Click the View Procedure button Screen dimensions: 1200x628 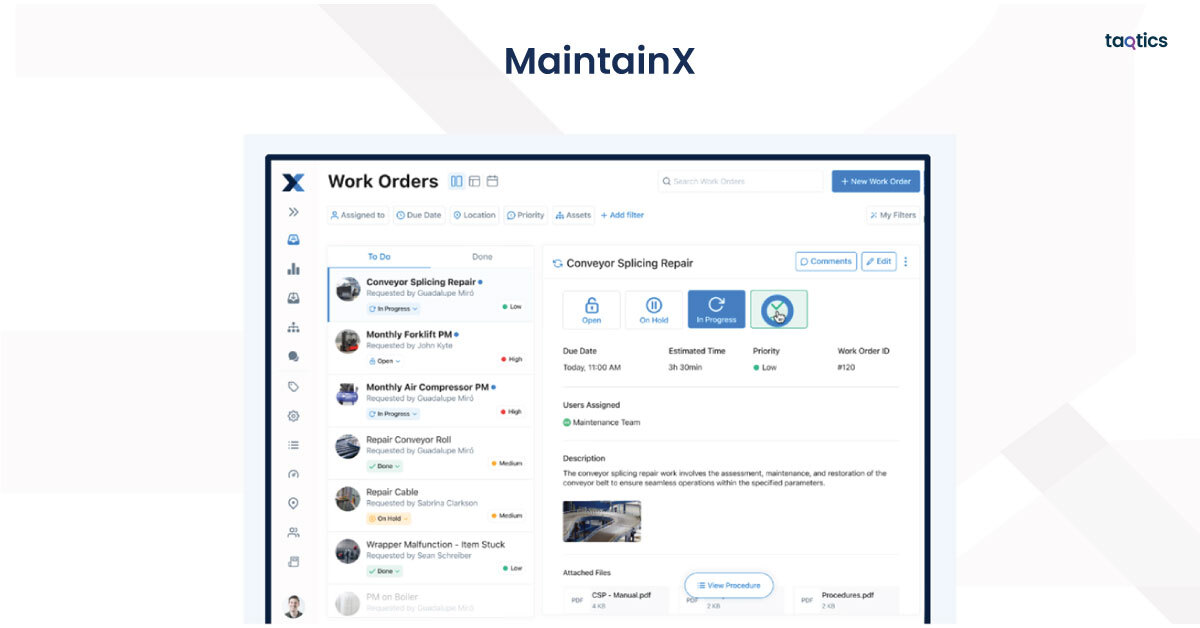[728, 585]
